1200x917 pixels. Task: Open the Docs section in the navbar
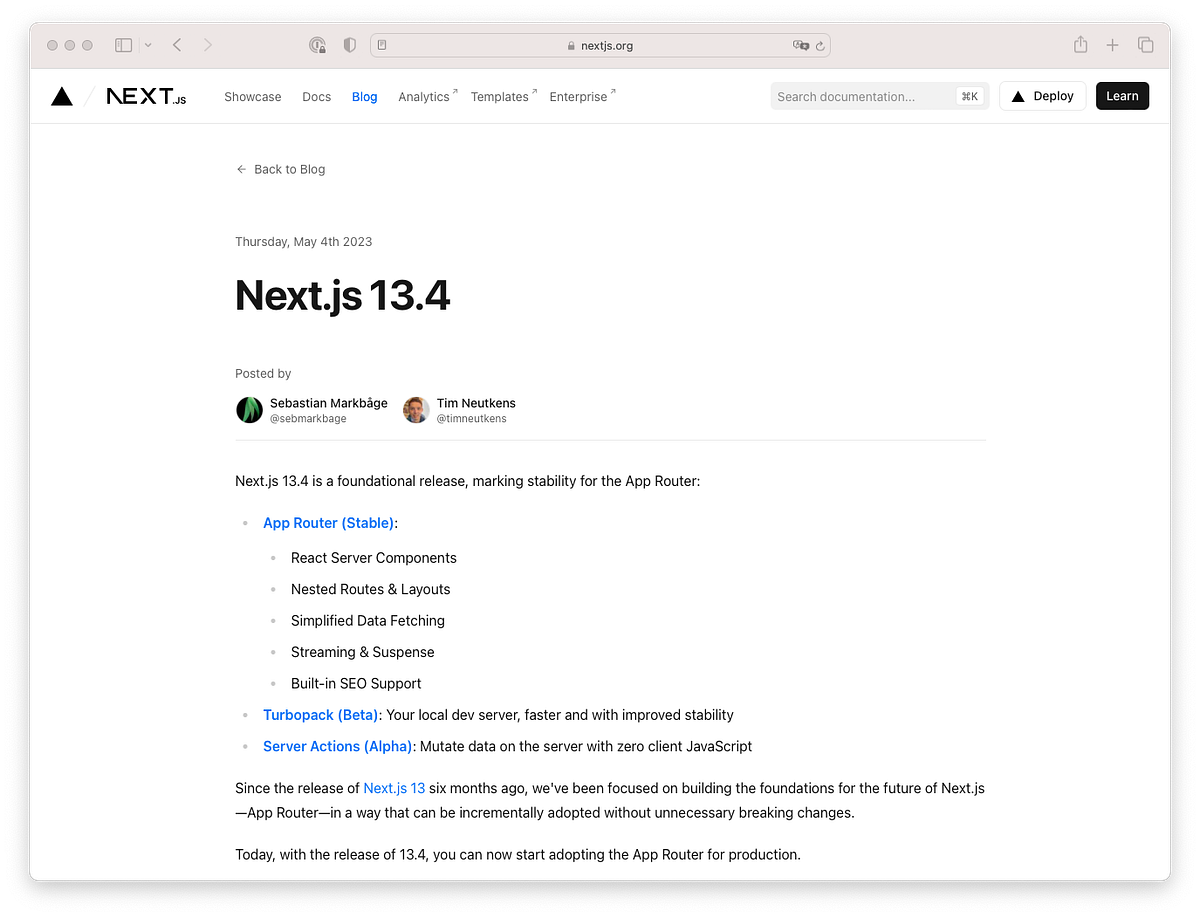click(316, 96)
